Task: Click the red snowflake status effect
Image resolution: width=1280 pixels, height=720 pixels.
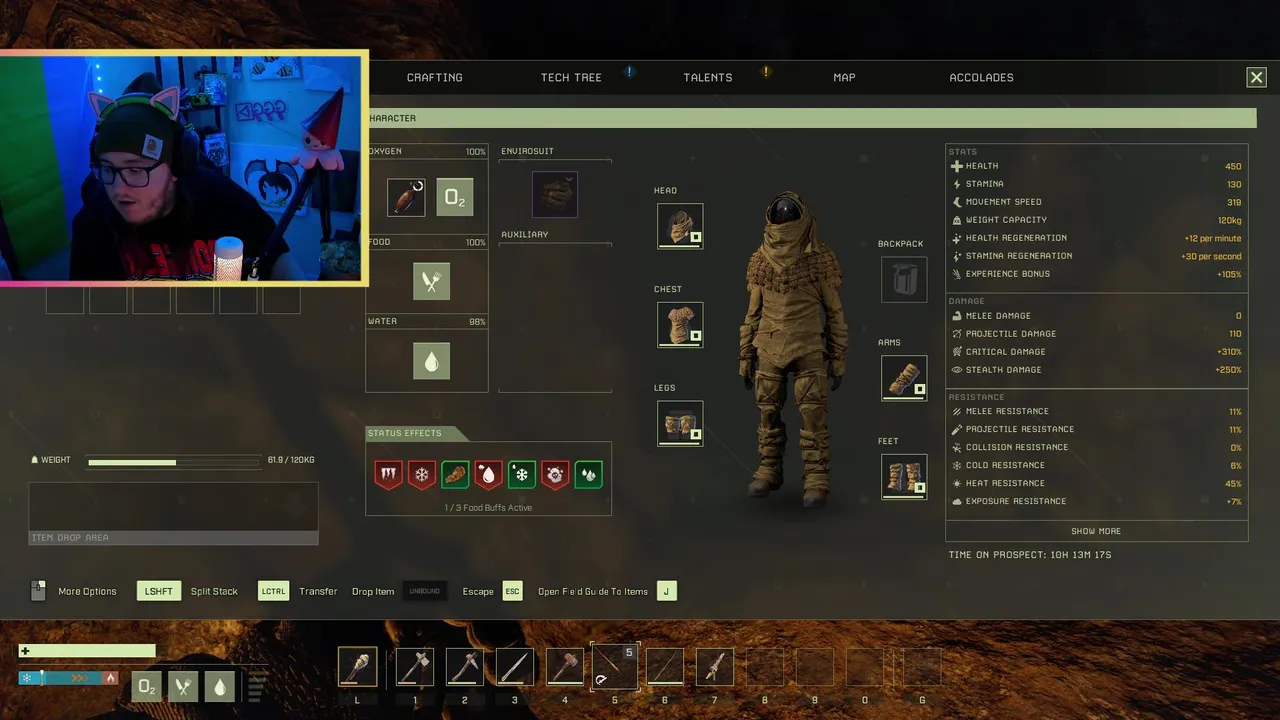Action: [x=422, y=474]
